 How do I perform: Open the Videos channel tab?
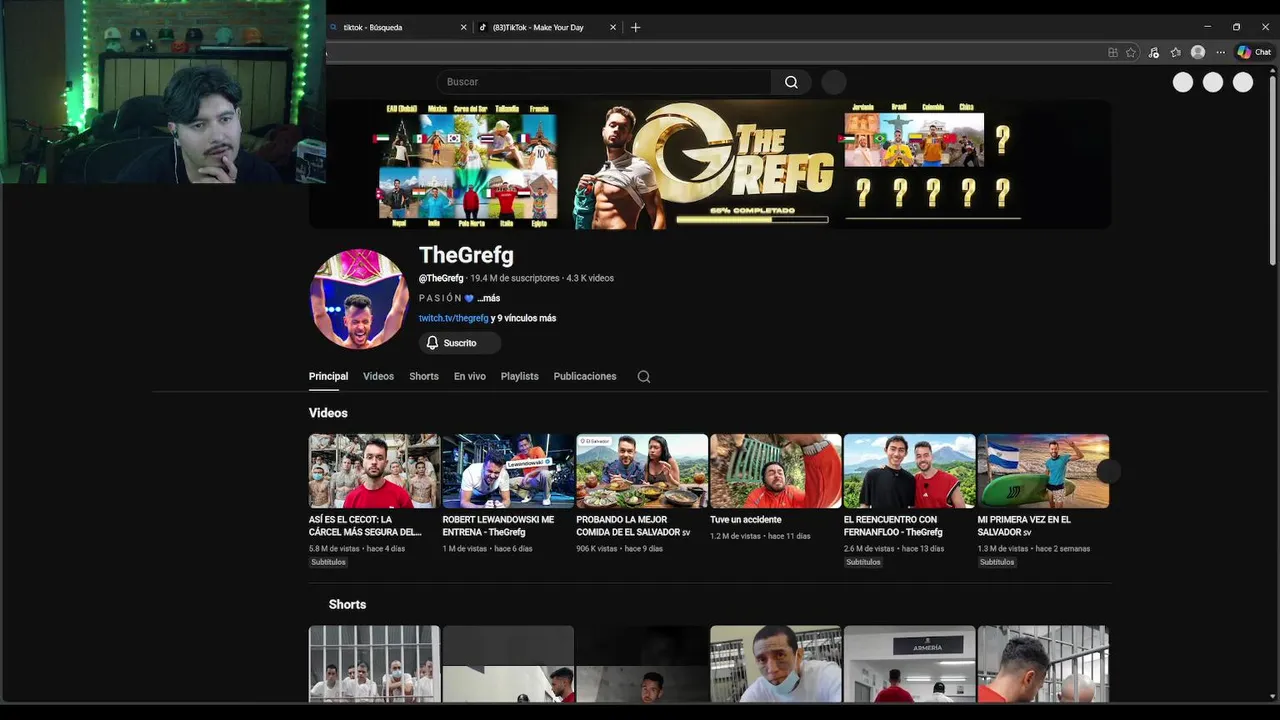378,376
